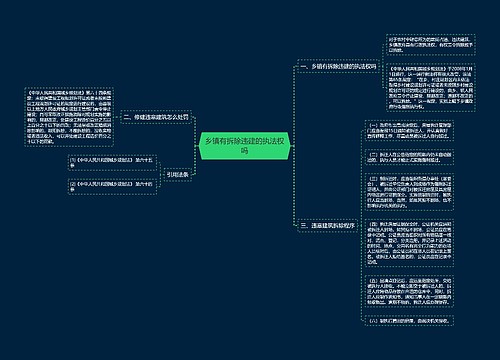Open citation [1] 中华人民共和国城乡规划法
Viewport: 500px width, 360px height.
112,162
